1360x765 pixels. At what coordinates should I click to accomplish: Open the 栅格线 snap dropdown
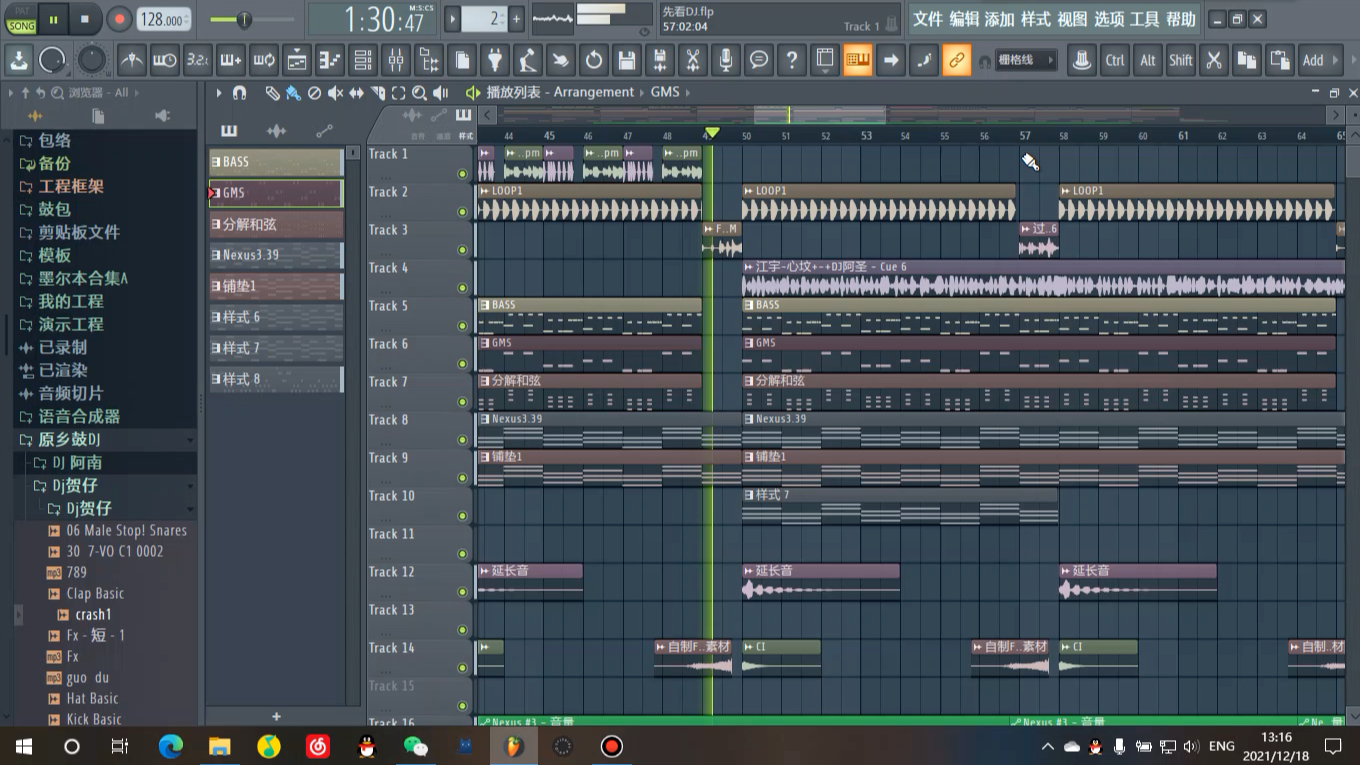[x=1026, y=61]
